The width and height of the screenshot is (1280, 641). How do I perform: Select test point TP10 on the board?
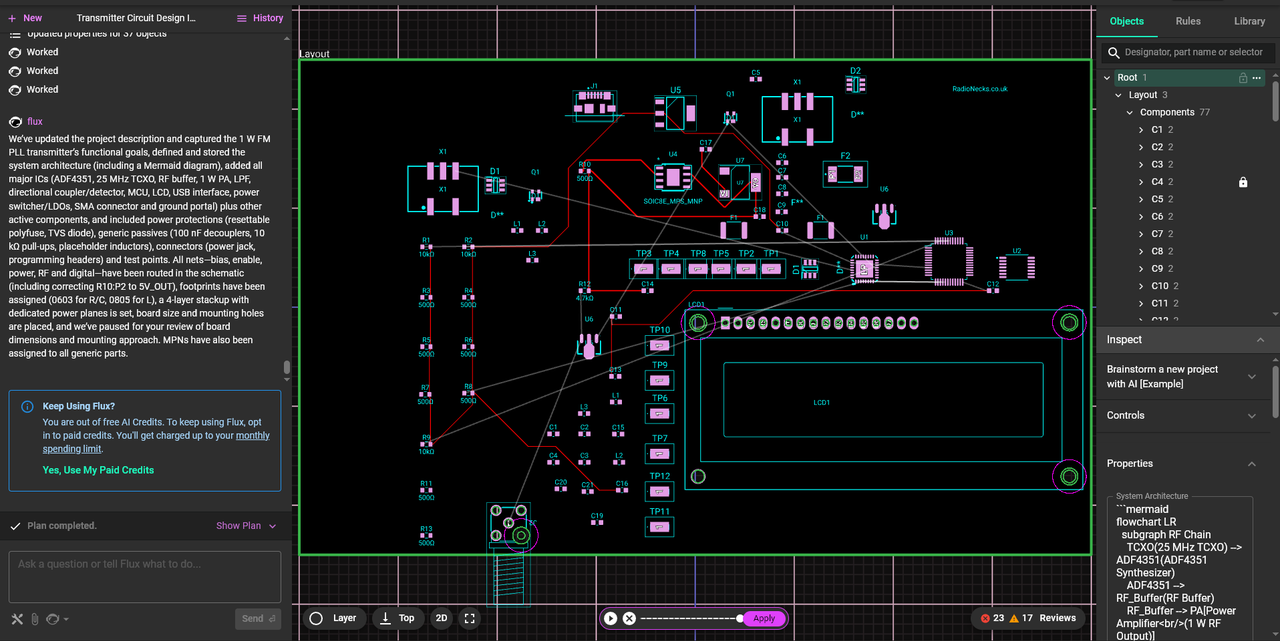(659, 345)
